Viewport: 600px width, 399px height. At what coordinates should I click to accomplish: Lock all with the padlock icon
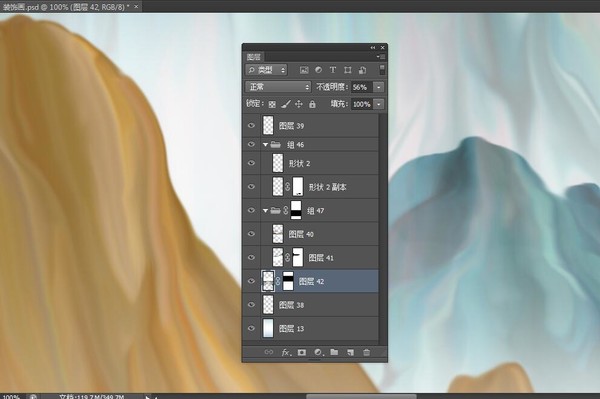tap(312, 104)
